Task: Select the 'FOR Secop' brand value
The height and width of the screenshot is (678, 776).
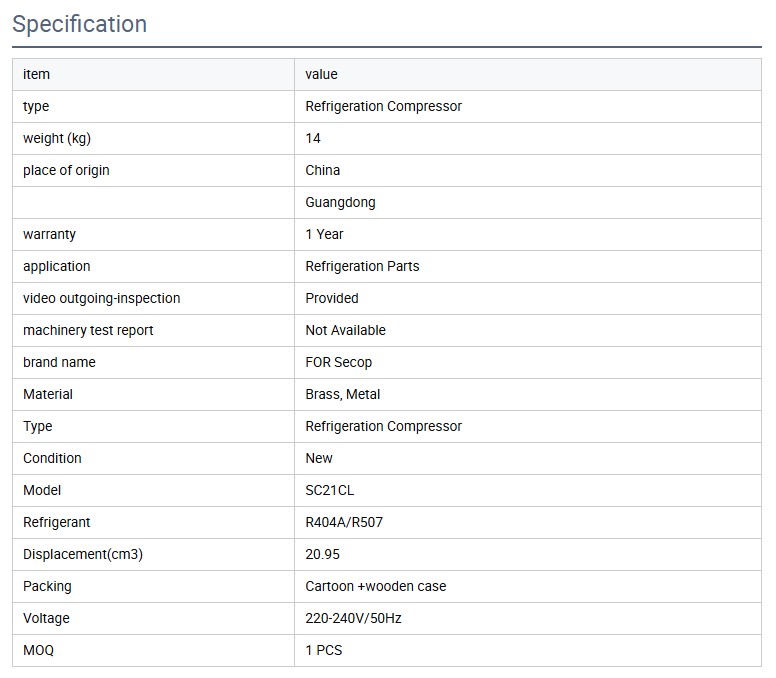Action: coord(338,362)
